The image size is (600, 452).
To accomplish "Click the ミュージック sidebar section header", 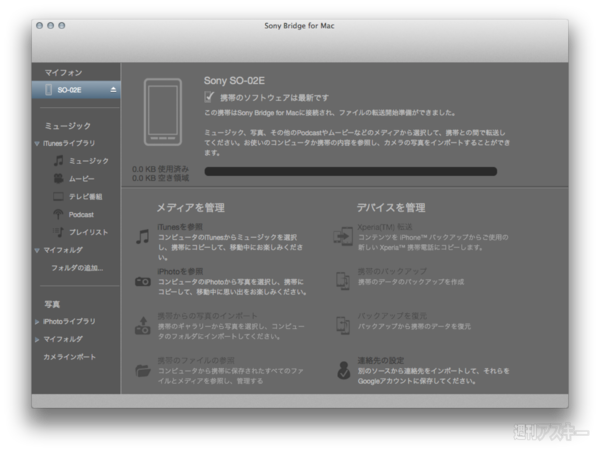I will (68, 126).
